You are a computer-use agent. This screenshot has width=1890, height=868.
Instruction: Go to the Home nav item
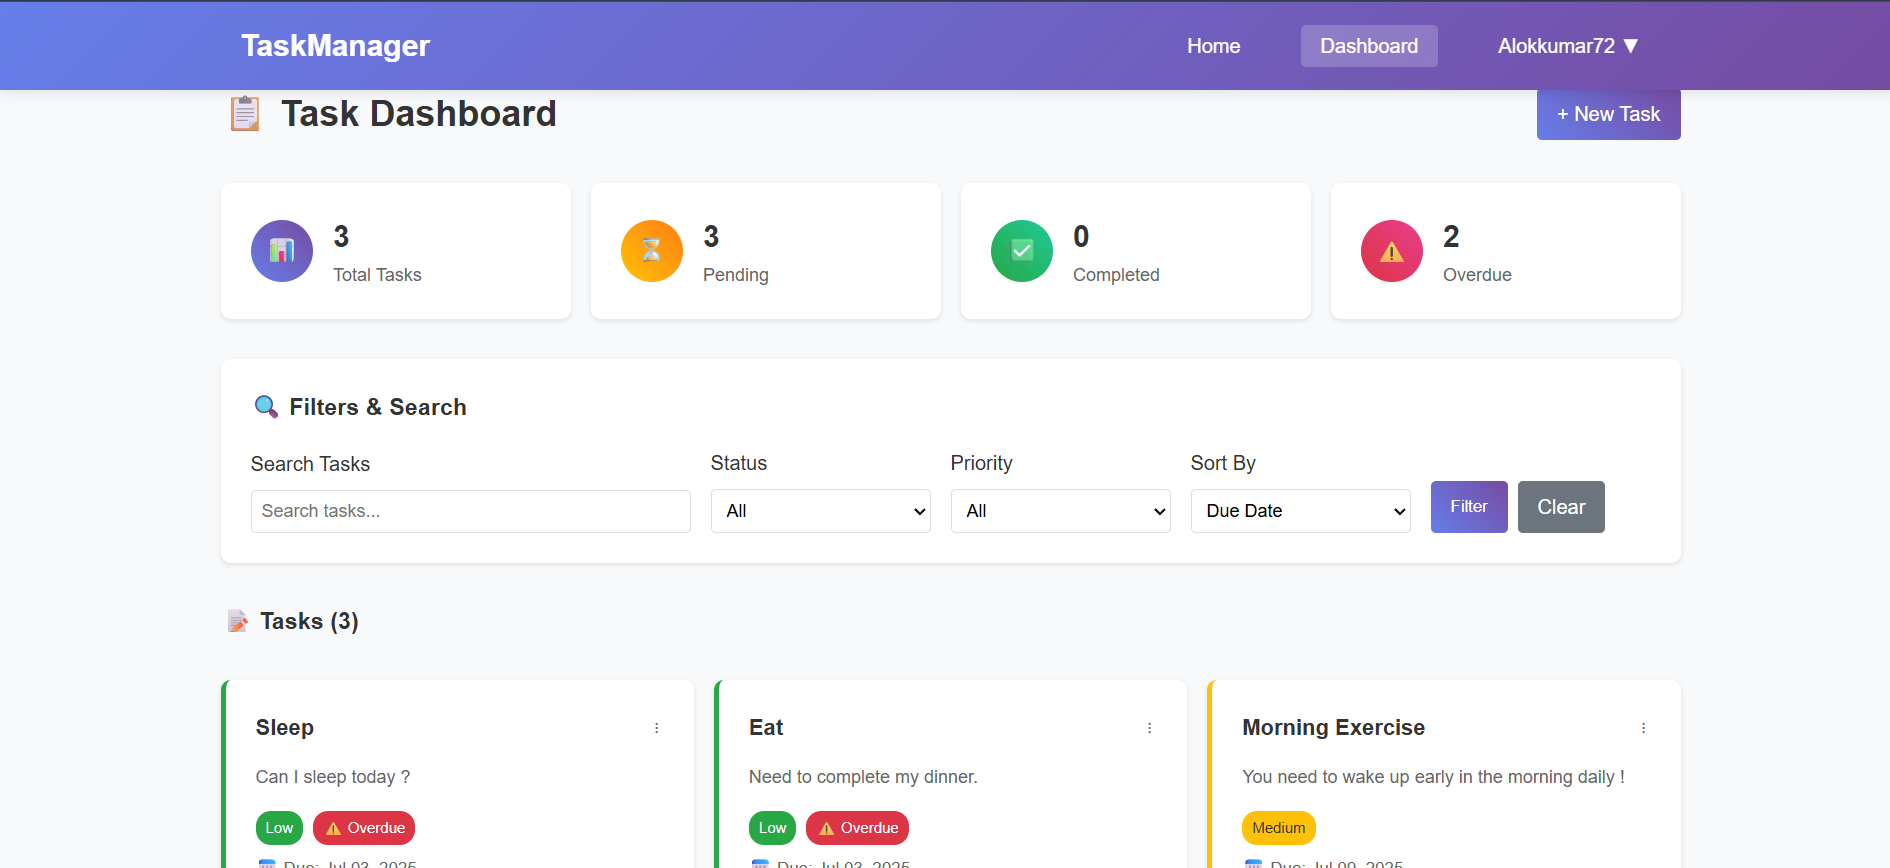pyautogui.click(x=1213, y=46)
